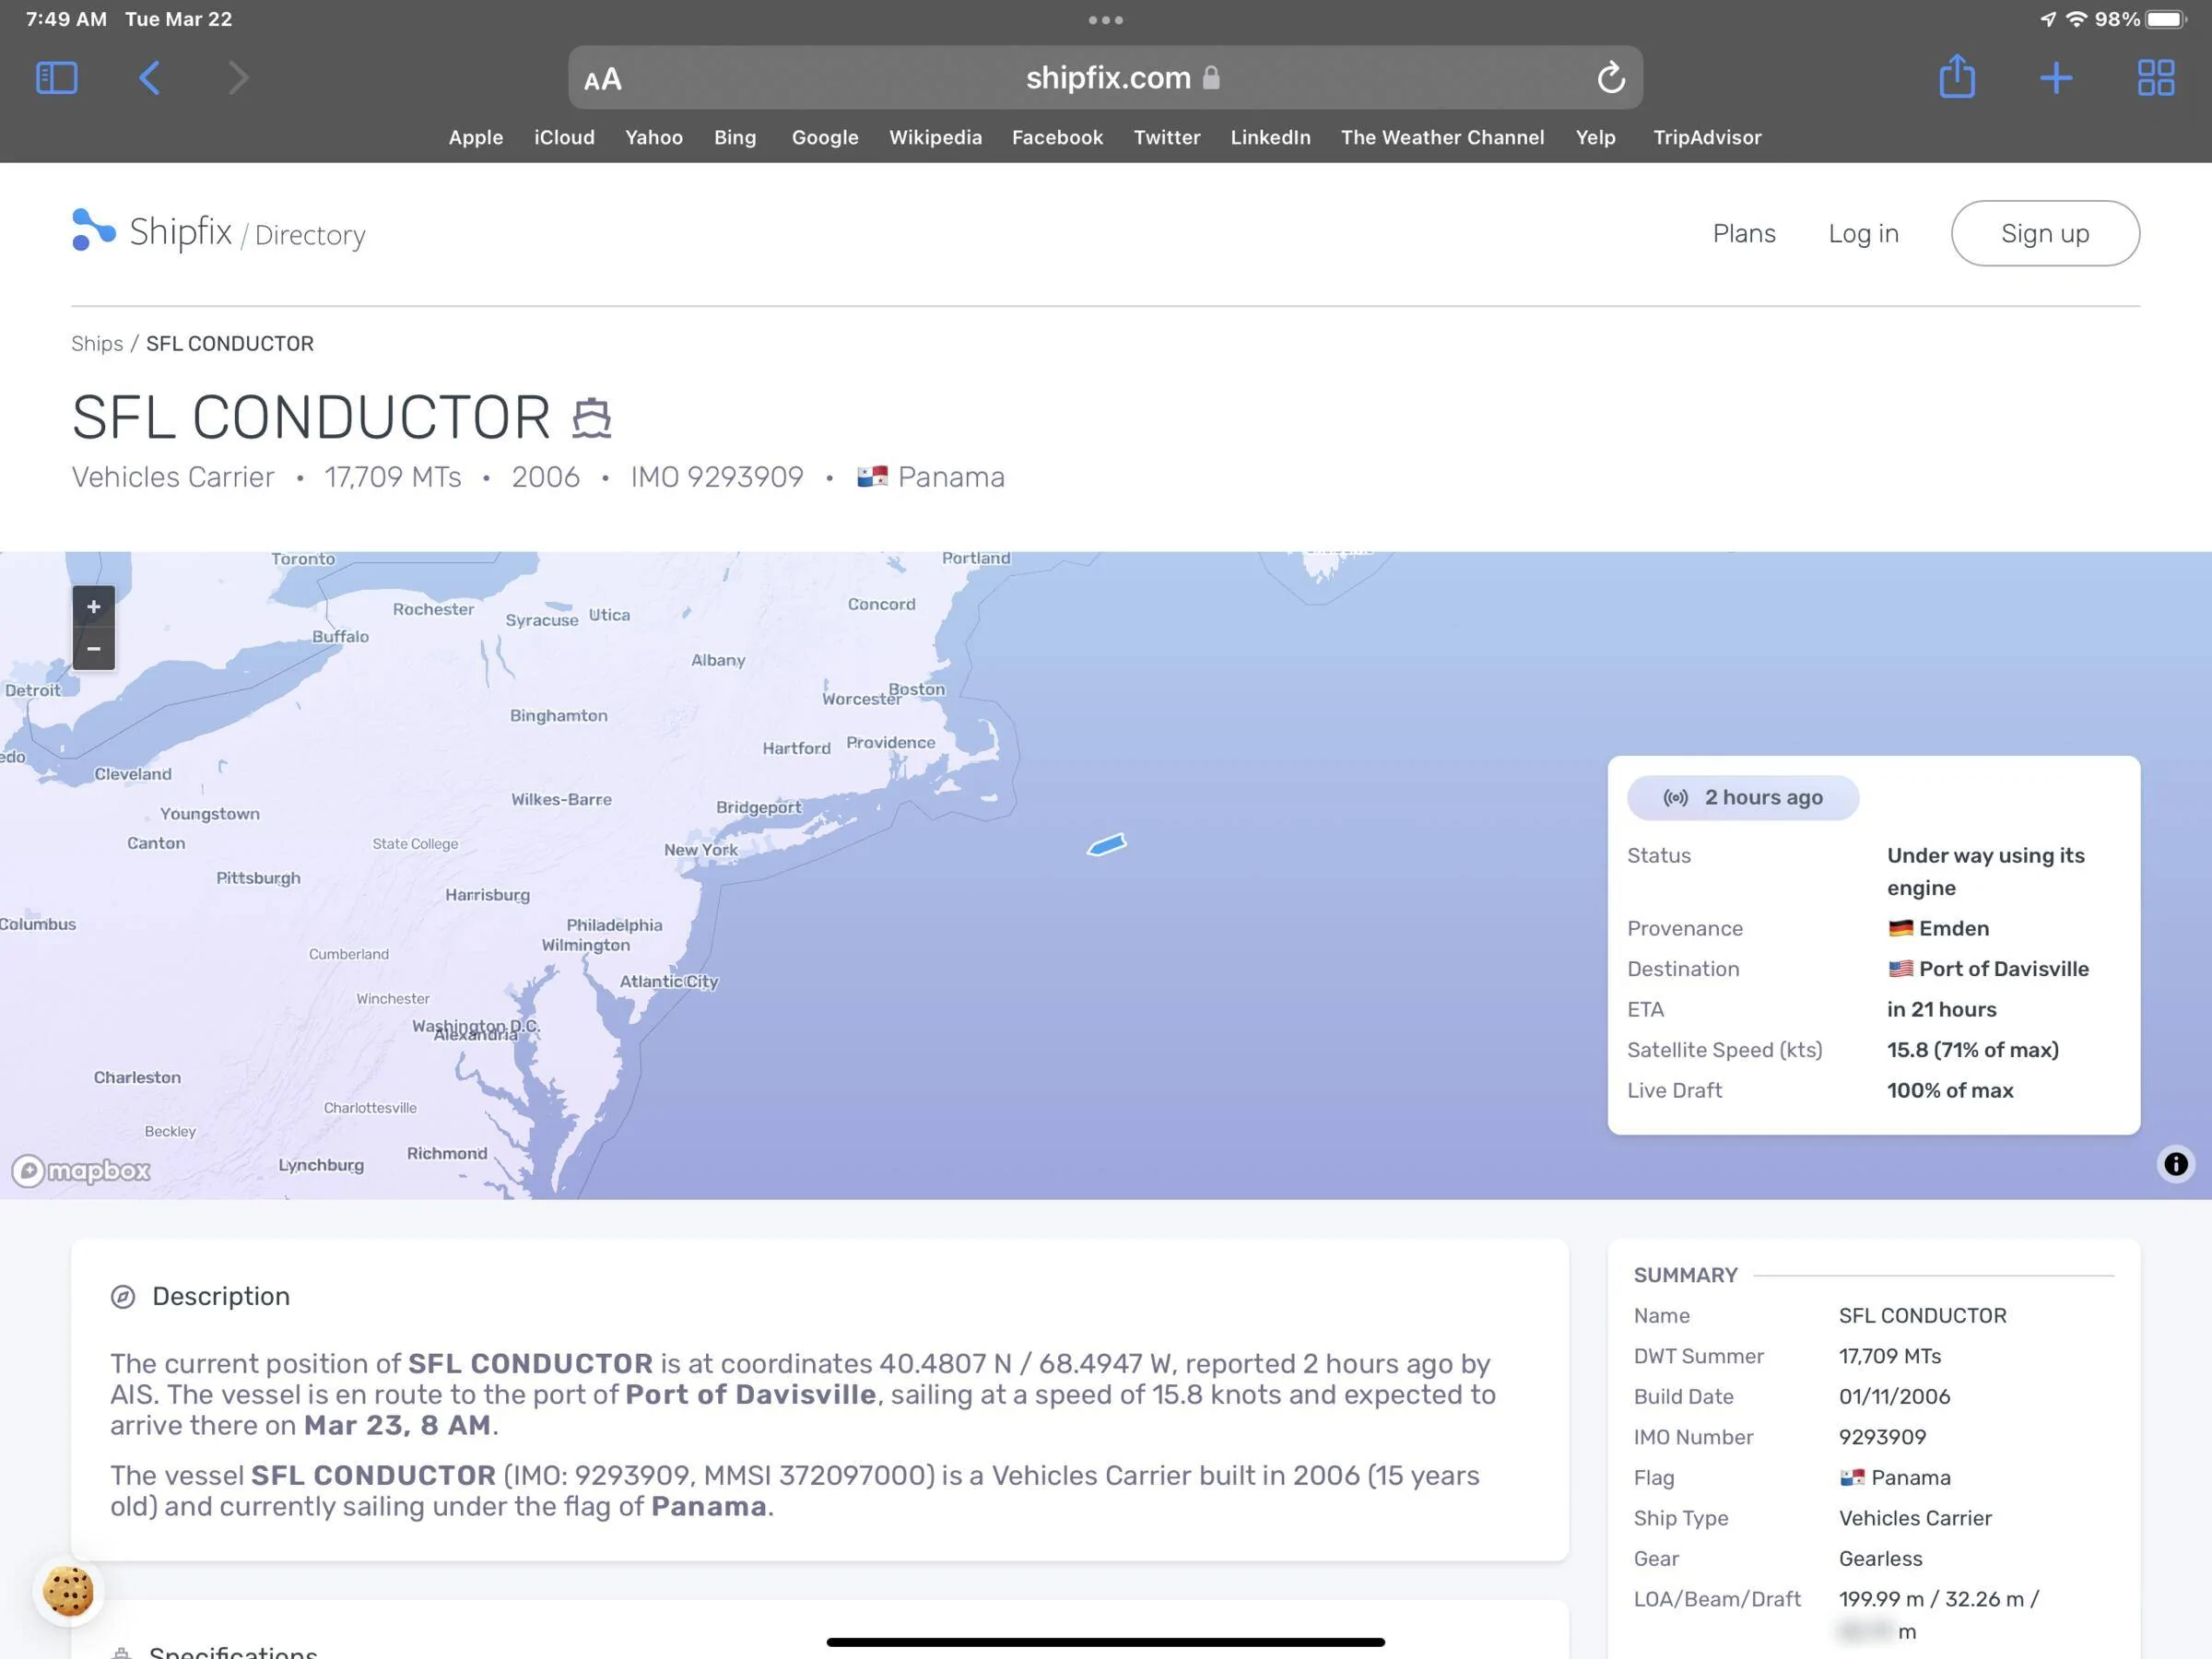Click Gear value Gearless
Screen dimensions: 2212x1659
pos(1880,1559)
